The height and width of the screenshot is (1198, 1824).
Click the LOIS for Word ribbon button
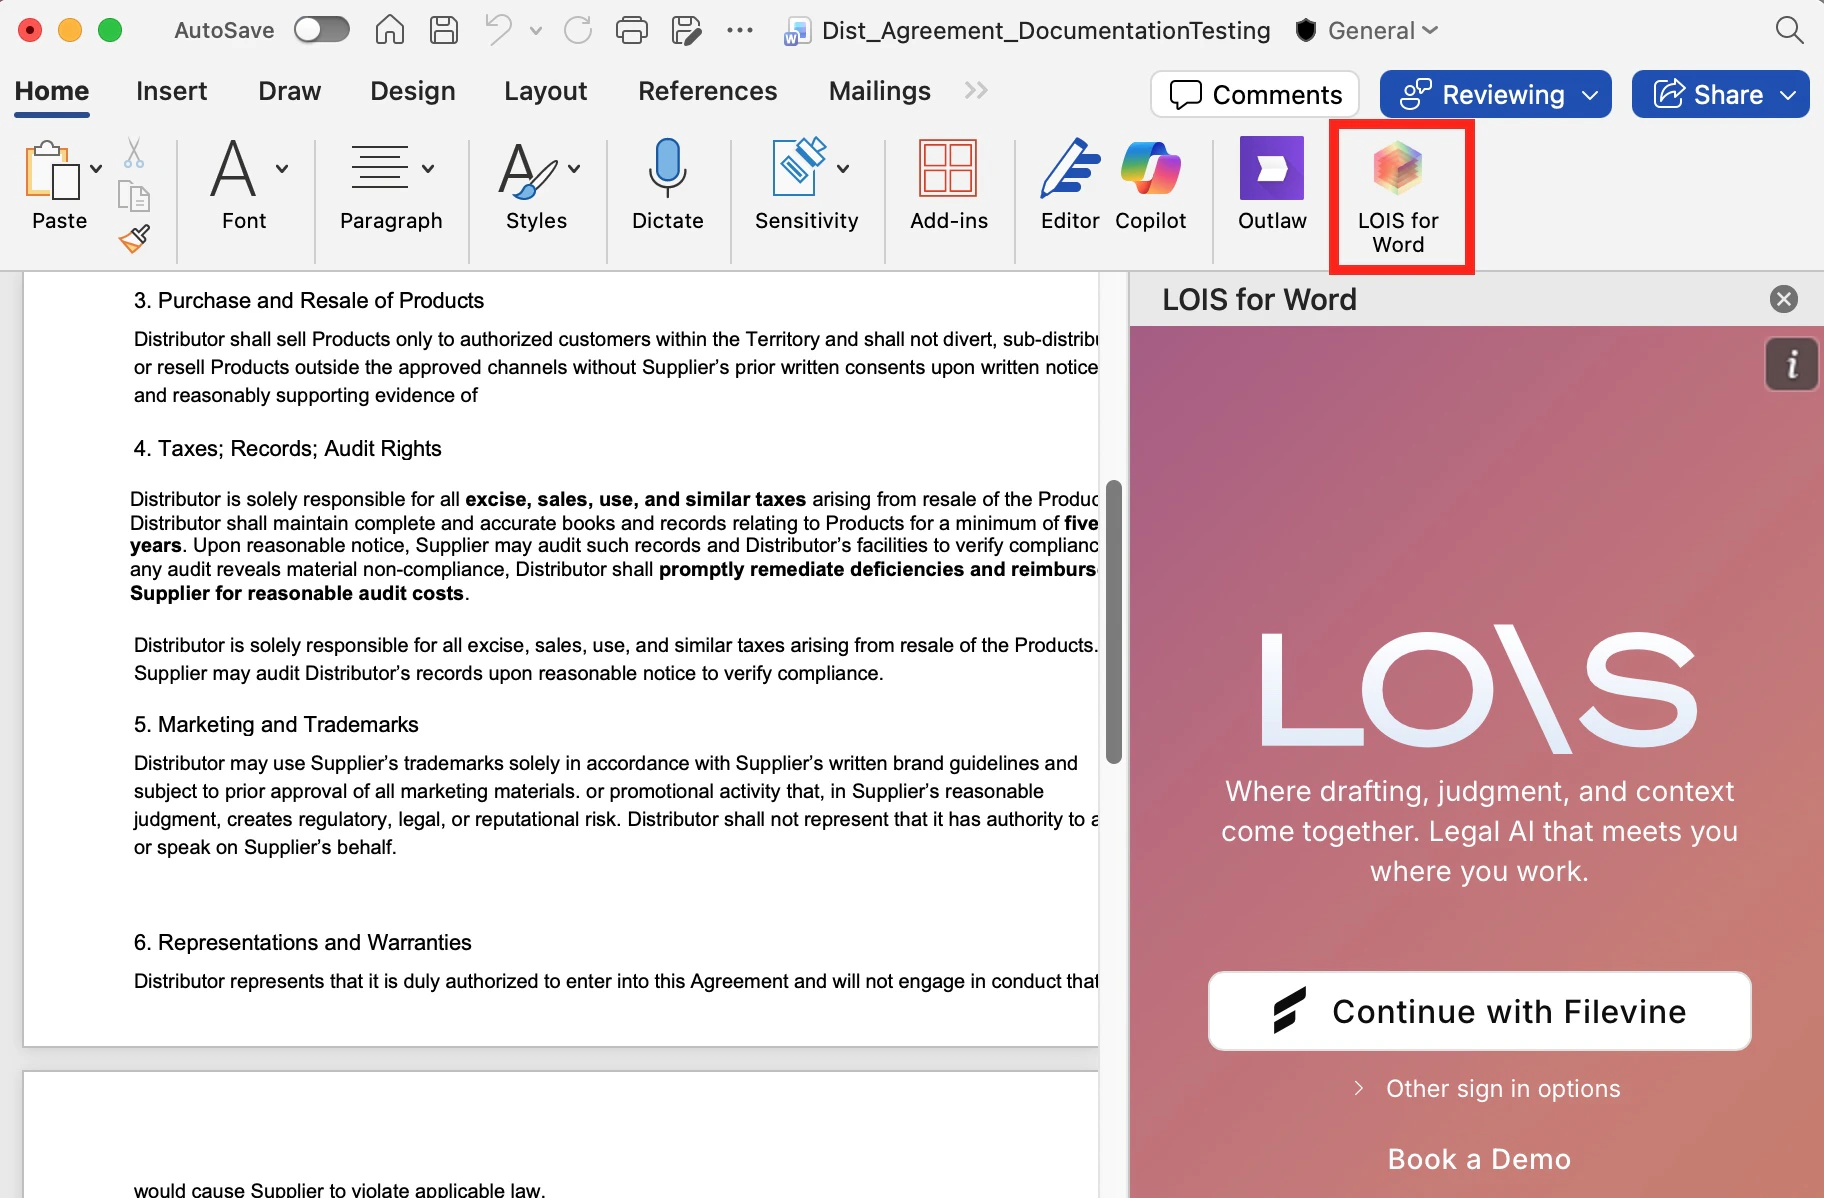pos(1398,196)
